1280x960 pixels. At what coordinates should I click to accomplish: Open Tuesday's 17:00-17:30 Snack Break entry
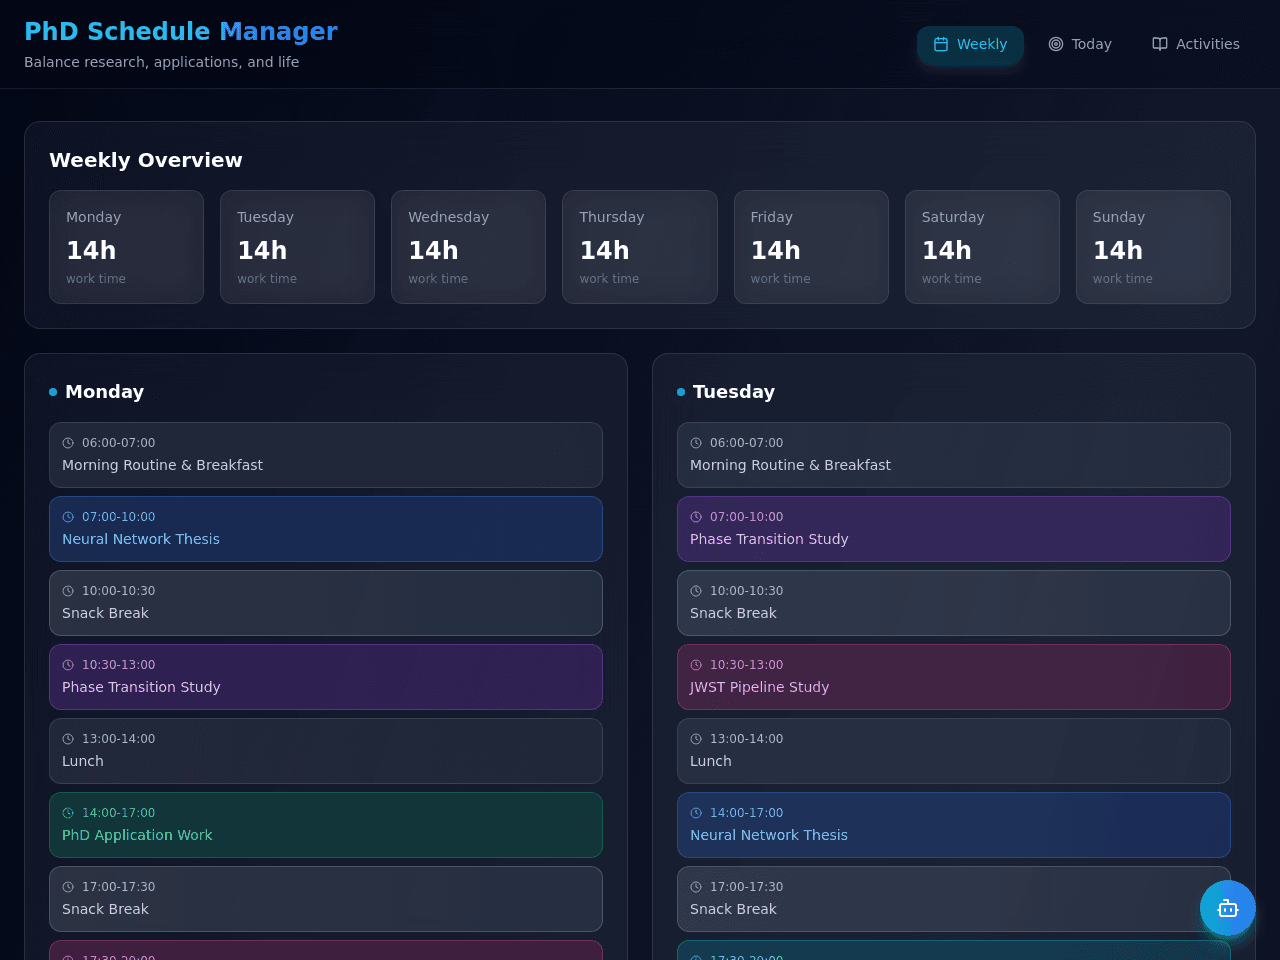[954, 899]
